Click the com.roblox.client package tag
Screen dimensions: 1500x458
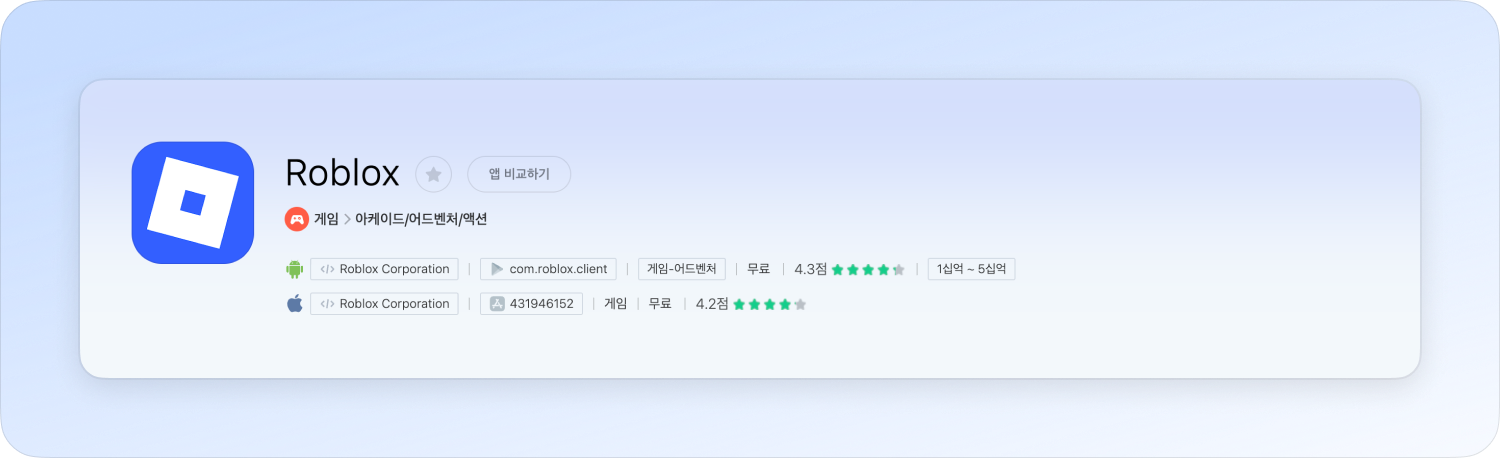pos(548,269)
